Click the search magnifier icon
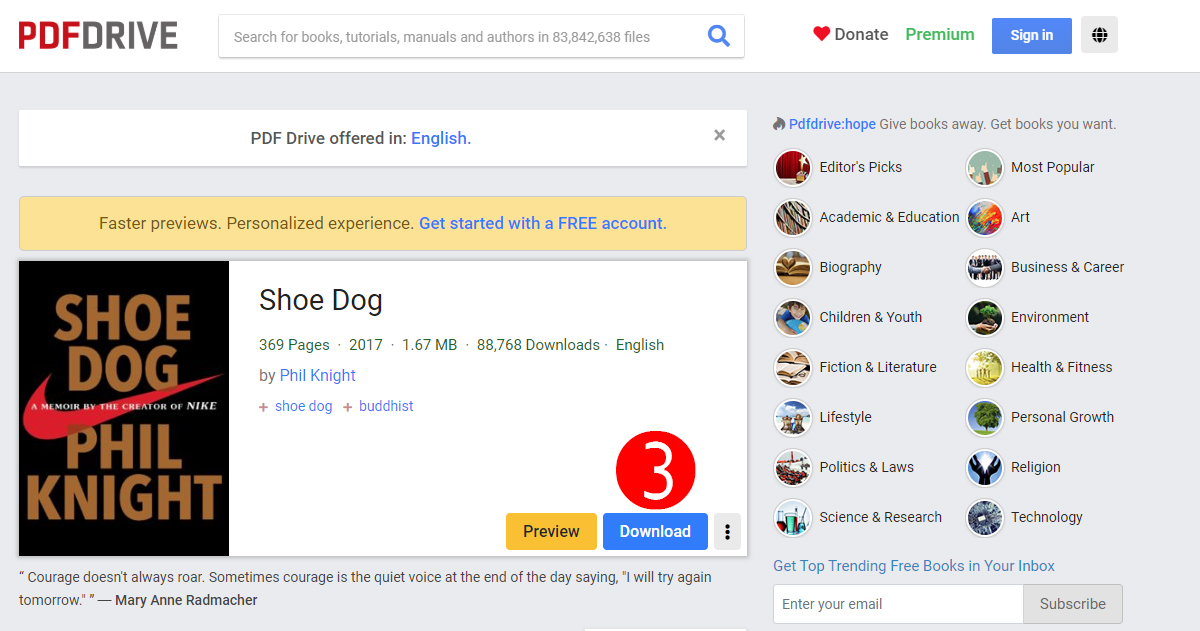 (718, 36)
